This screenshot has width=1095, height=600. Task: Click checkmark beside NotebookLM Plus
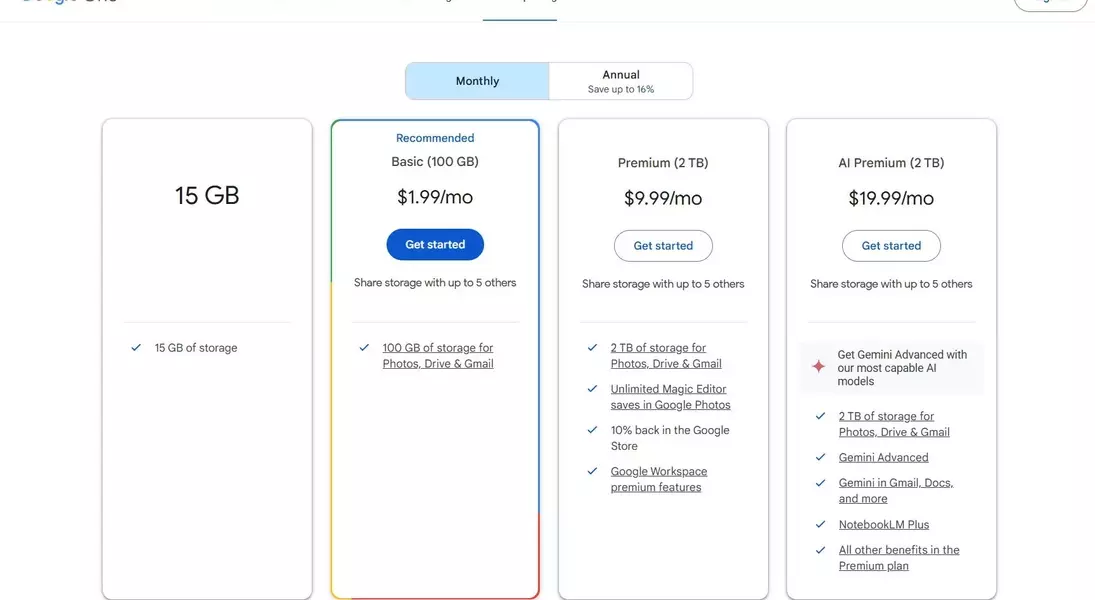click(x=821, y=524)
